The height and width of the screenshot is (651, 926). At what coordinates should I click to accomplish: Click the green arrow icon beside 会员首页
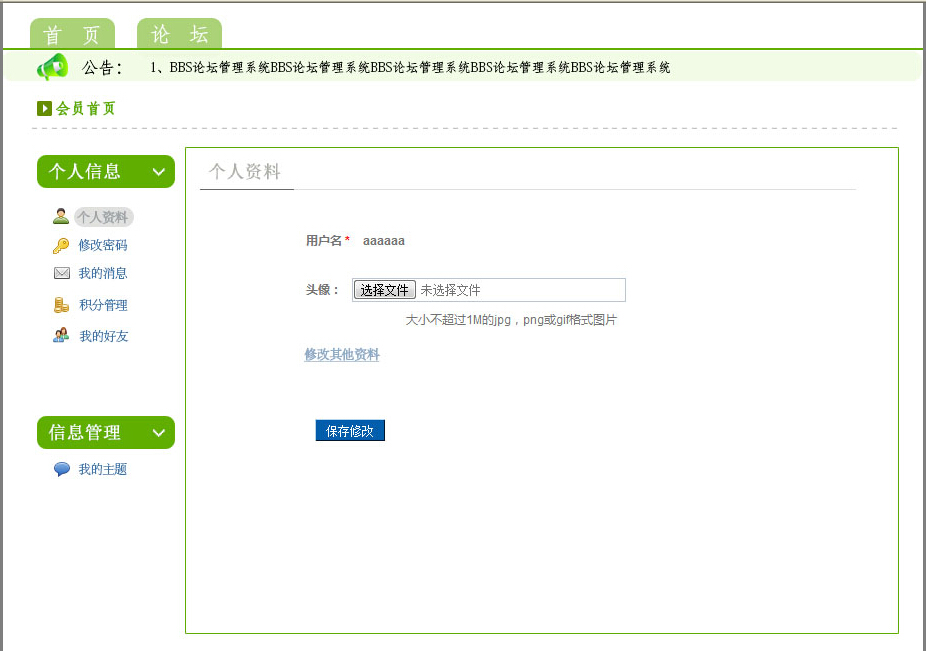(44, 109)
